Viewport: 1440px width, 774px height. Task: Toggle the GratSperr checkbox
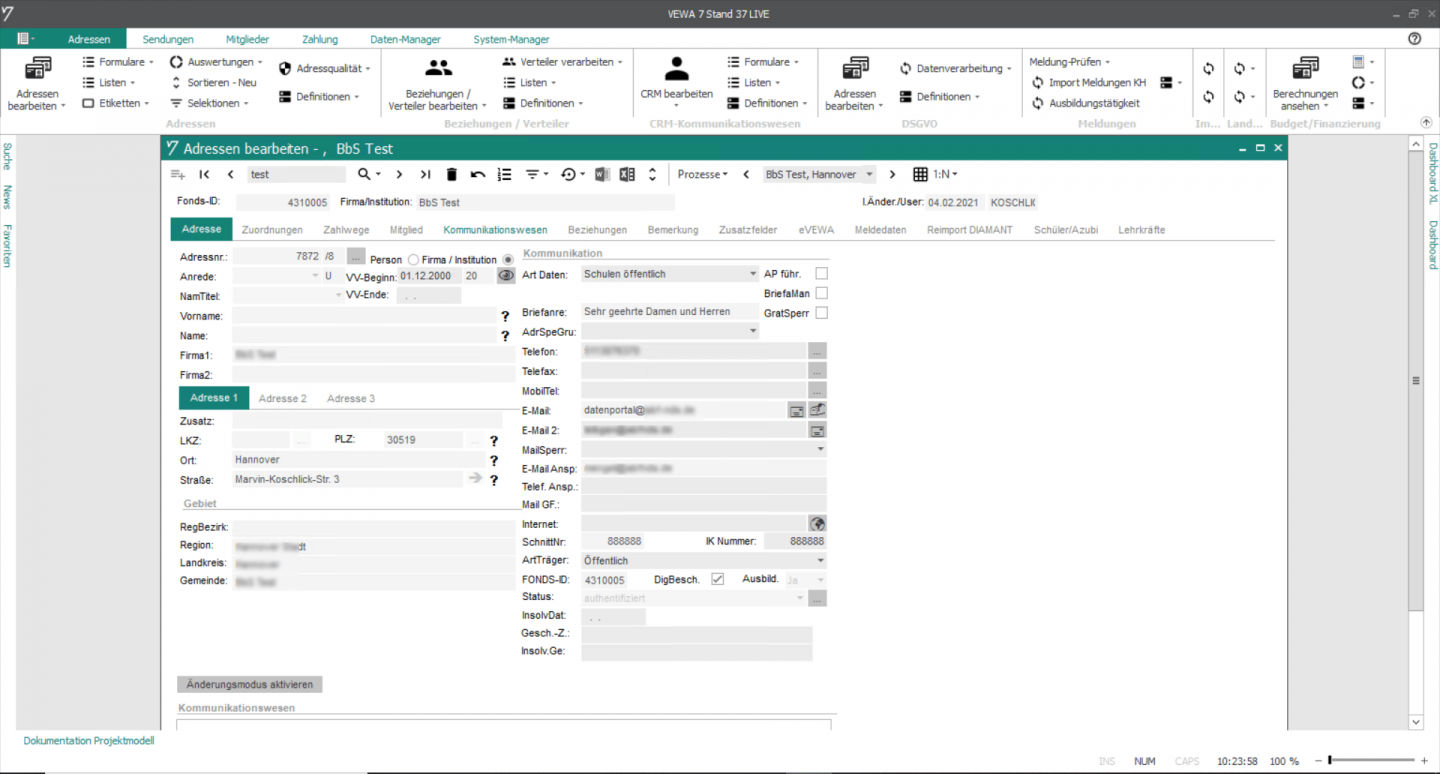[x=822, y=313]
